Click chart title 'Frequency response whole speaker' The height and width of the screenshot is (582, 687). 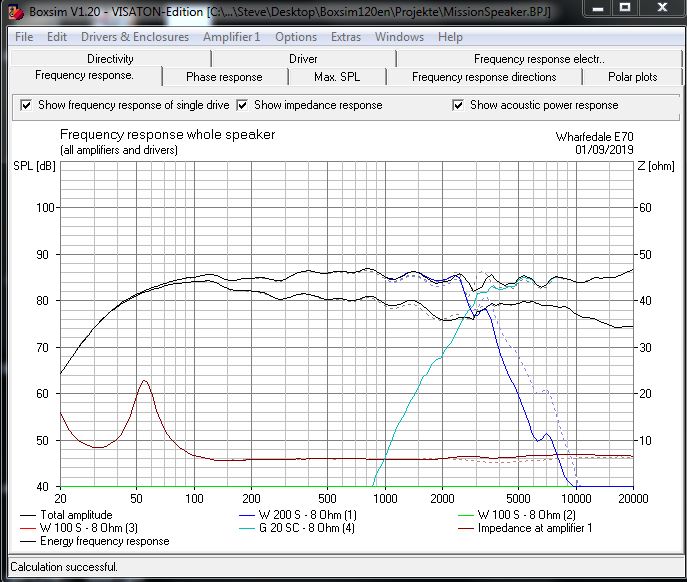tap(167, 135)
